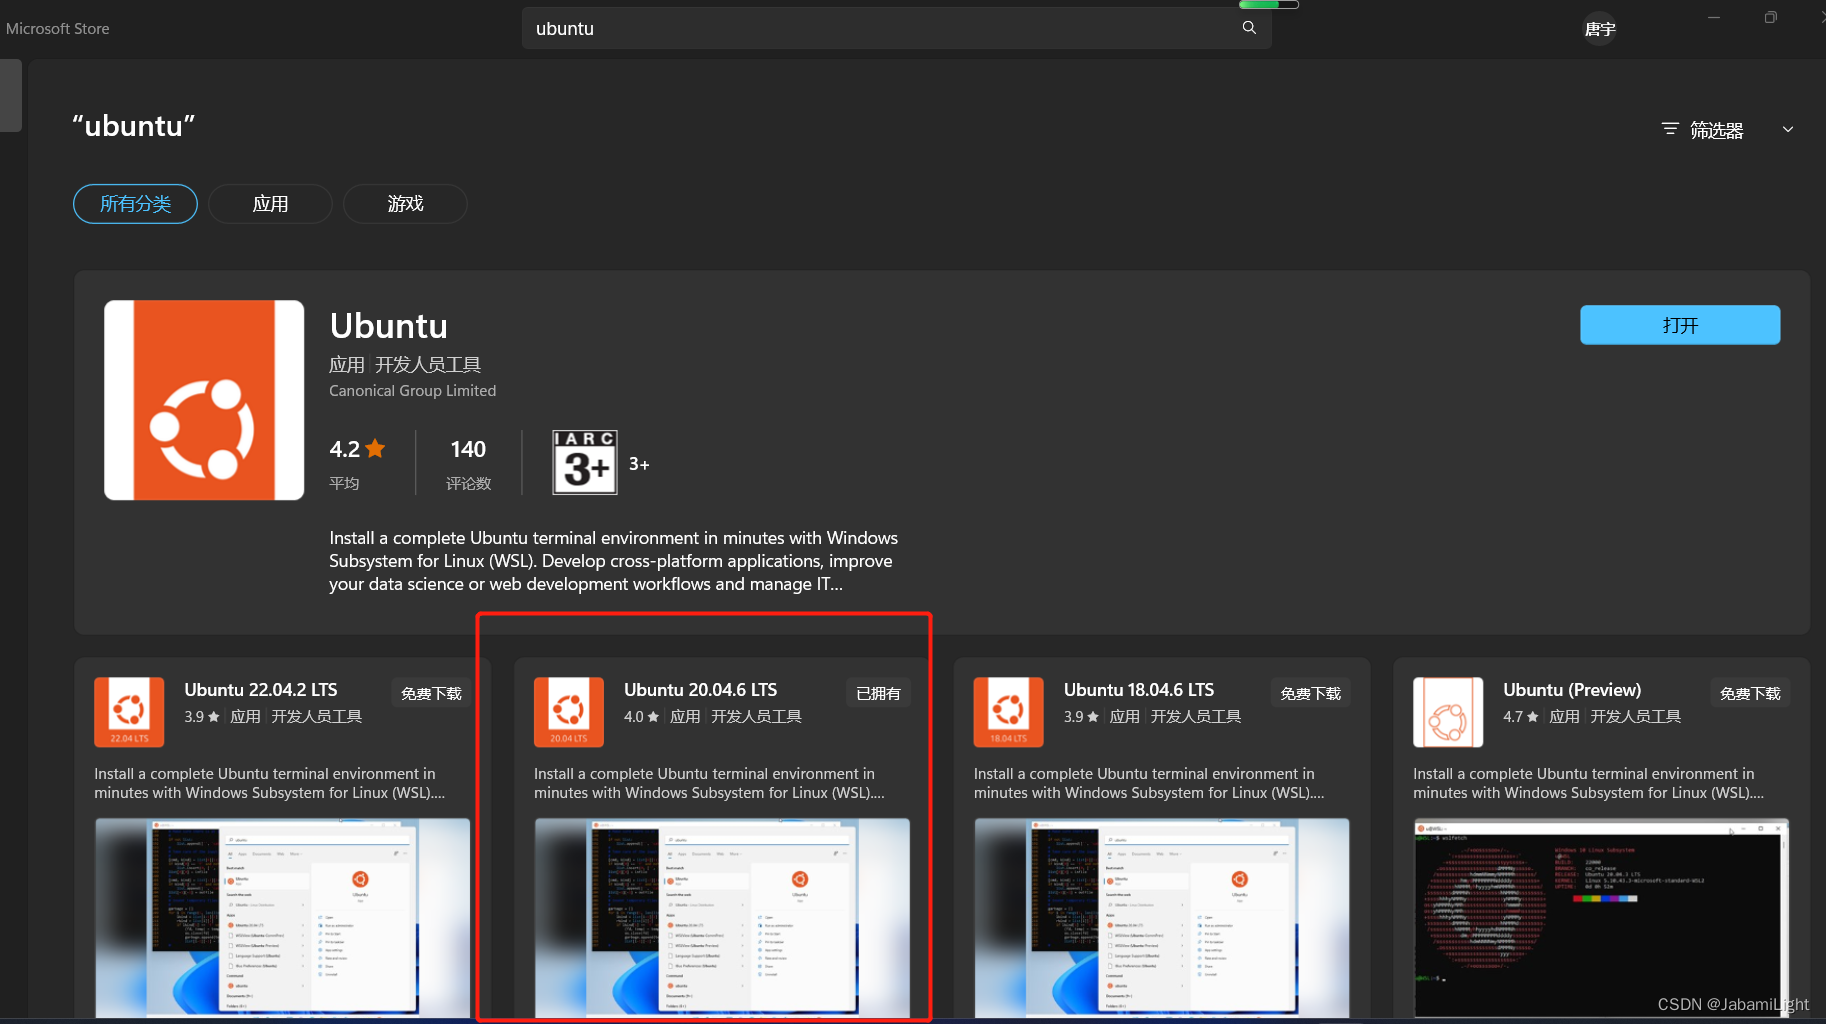Click the IARC 3+ rating badge
The image size is (1826, 1024).
(x=585, y=462)
